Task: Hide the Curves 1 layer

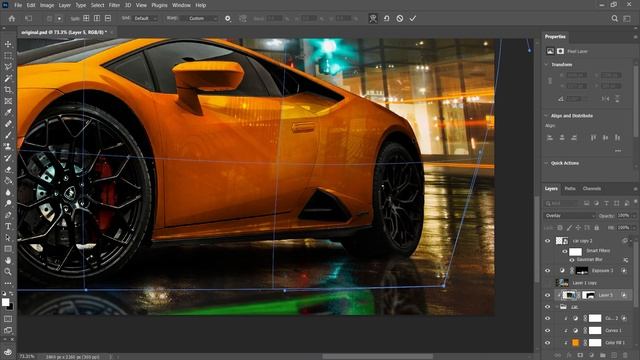Action: pos(548,330)
